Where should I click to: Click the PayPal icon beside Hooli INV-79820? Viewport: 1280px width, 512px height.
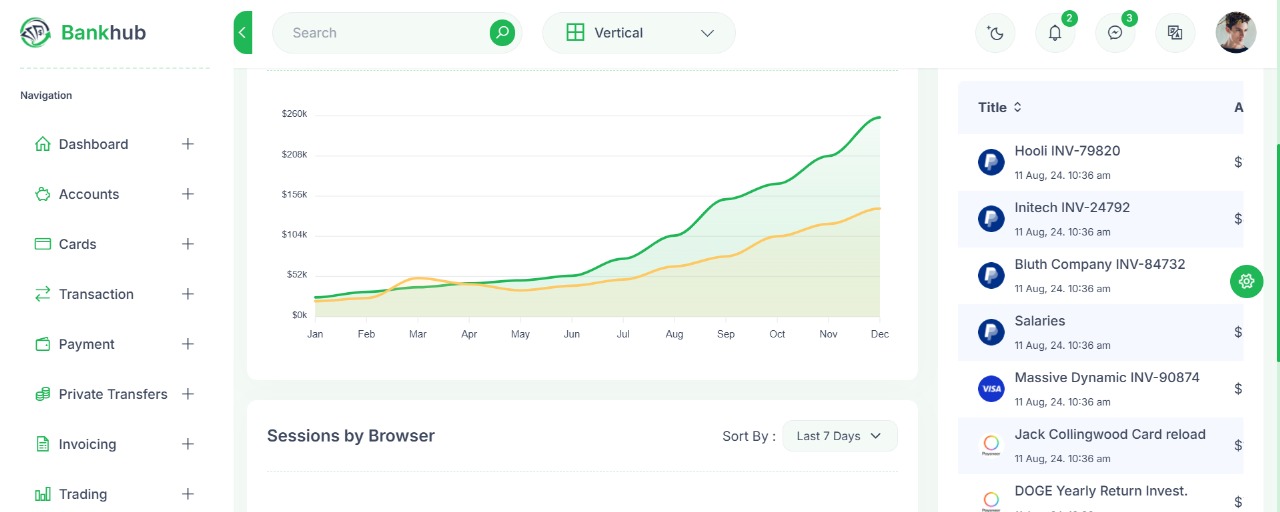click(991, 162)
